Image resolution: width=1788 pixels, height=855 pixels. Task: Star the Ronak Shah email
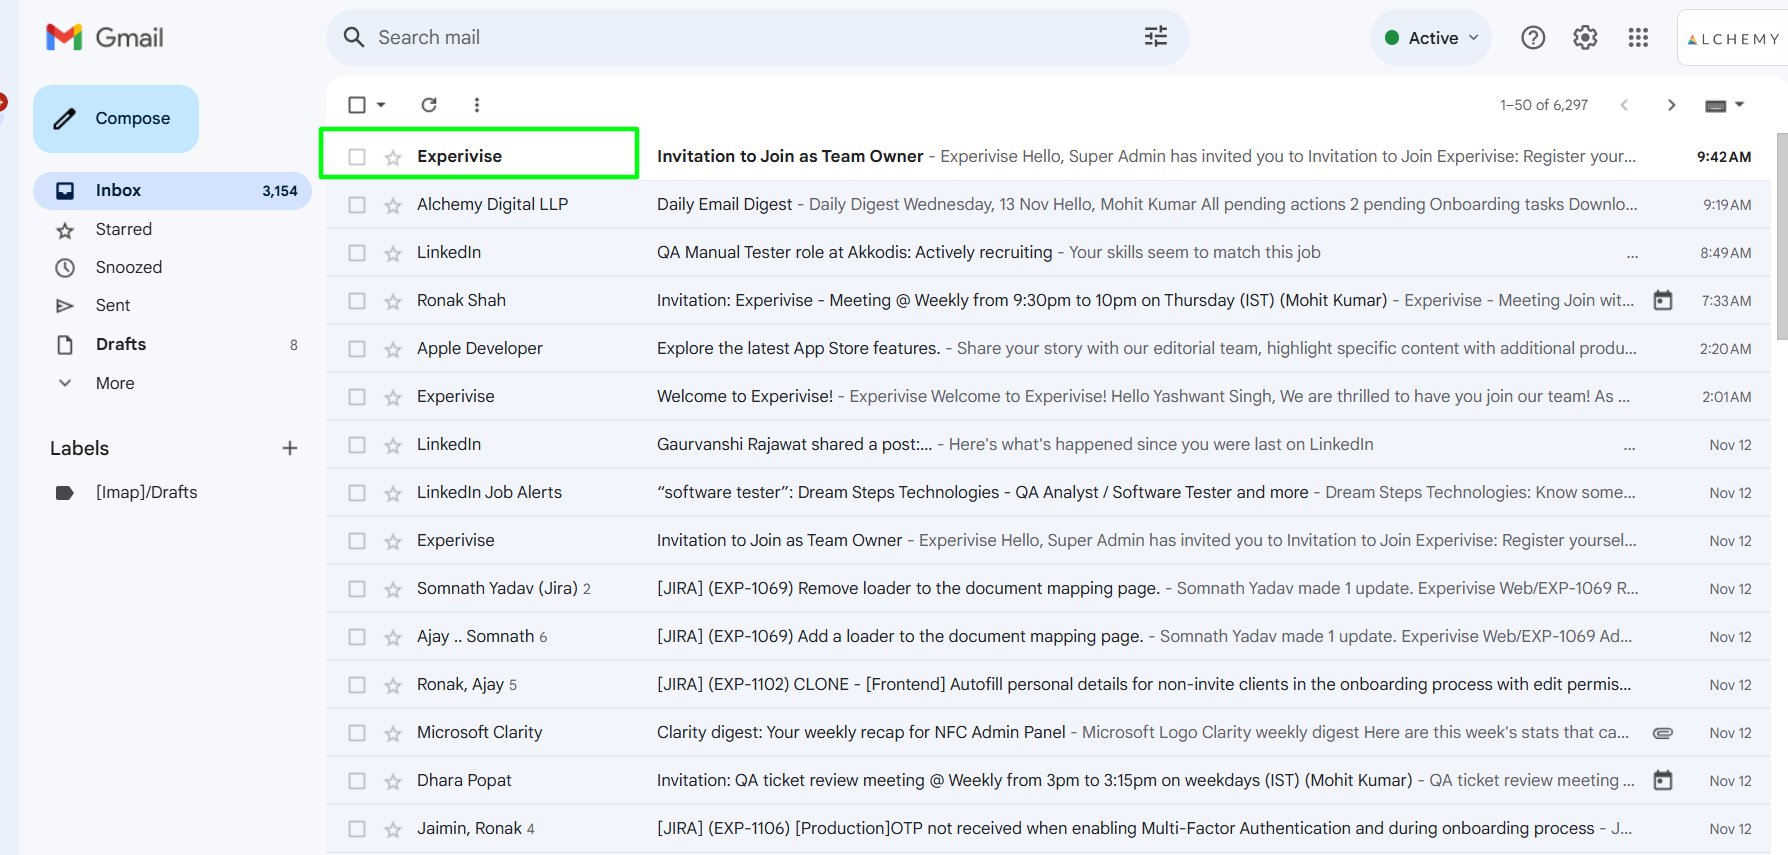(x=393, y=301)
